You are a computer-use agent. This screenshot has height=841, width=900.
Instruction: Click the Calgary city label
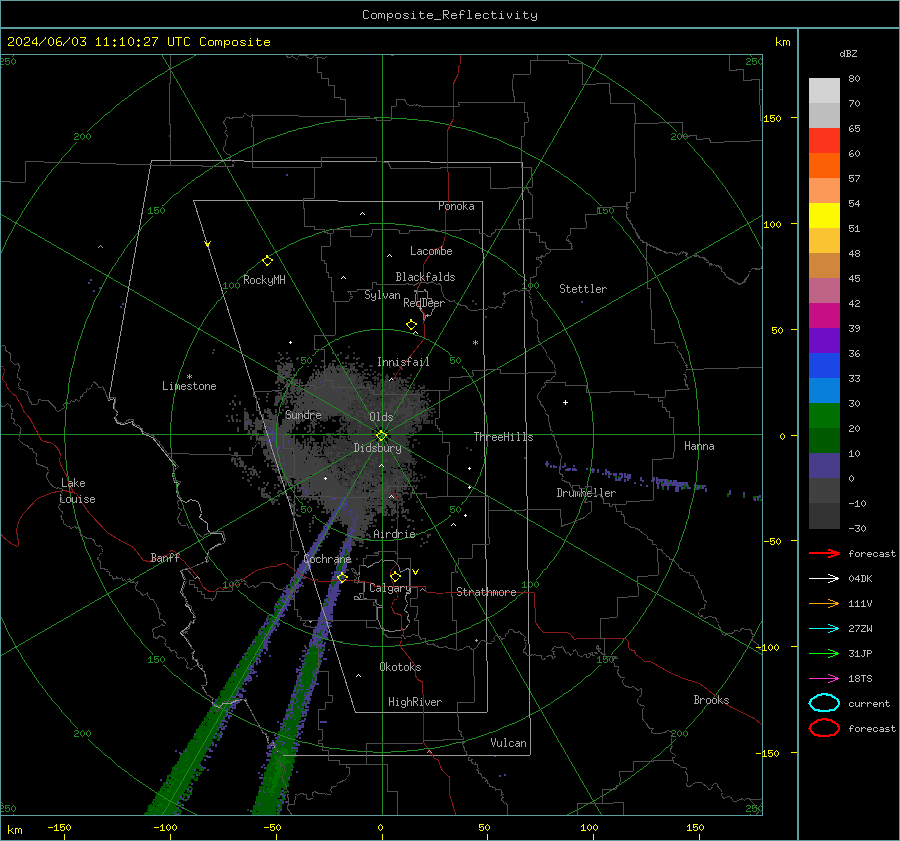coord(390,588)
